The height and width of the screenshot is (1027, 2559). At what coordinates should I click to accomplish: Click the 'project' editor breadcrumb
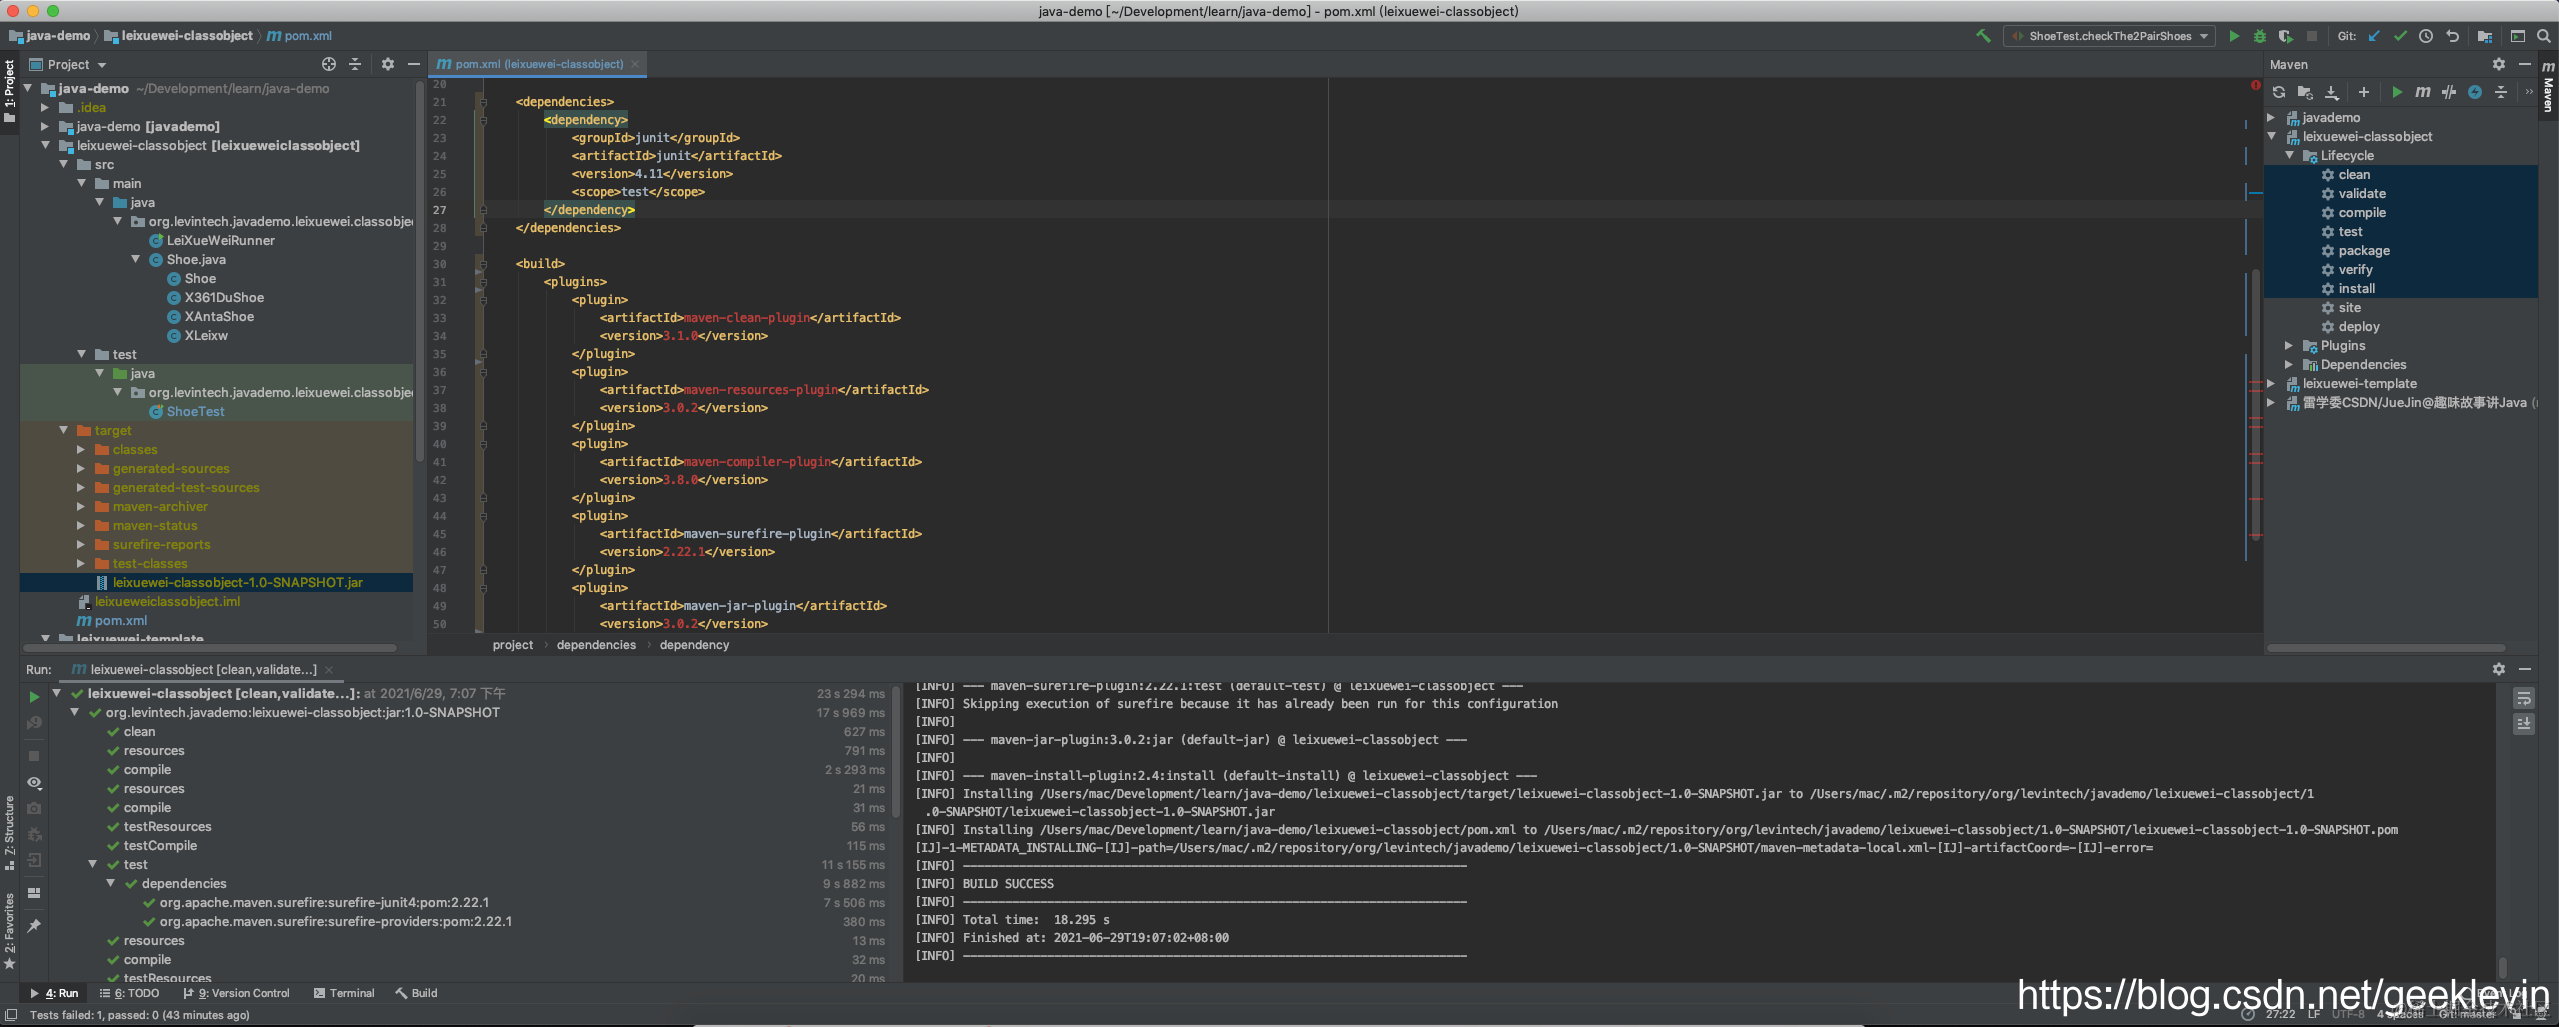click(x=513, y=645)
